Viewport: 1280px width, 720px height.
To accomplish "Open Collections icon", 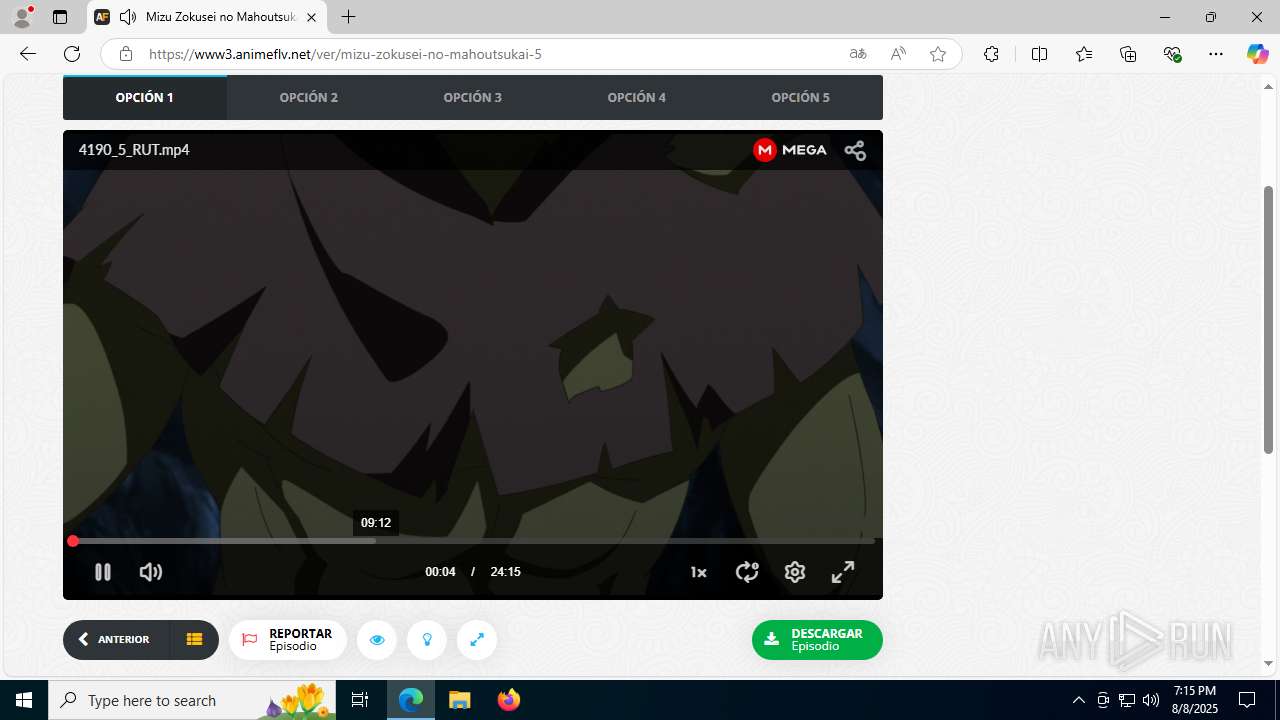I will pos(1128,54).
